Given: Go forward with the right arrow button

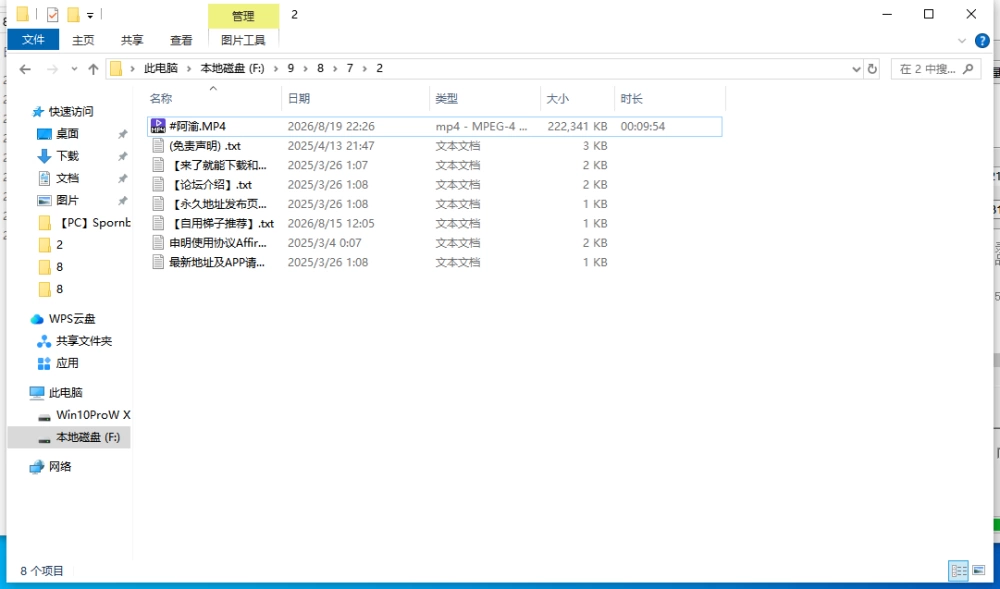Looking at the screenshot, I should coord(52,69).
